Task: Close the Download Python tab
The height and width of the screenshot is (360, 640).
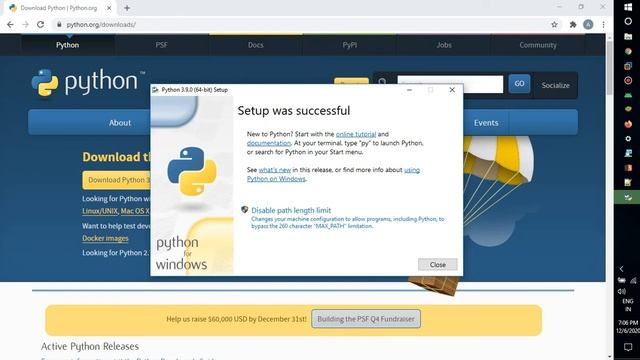Action: pos(109,8)
